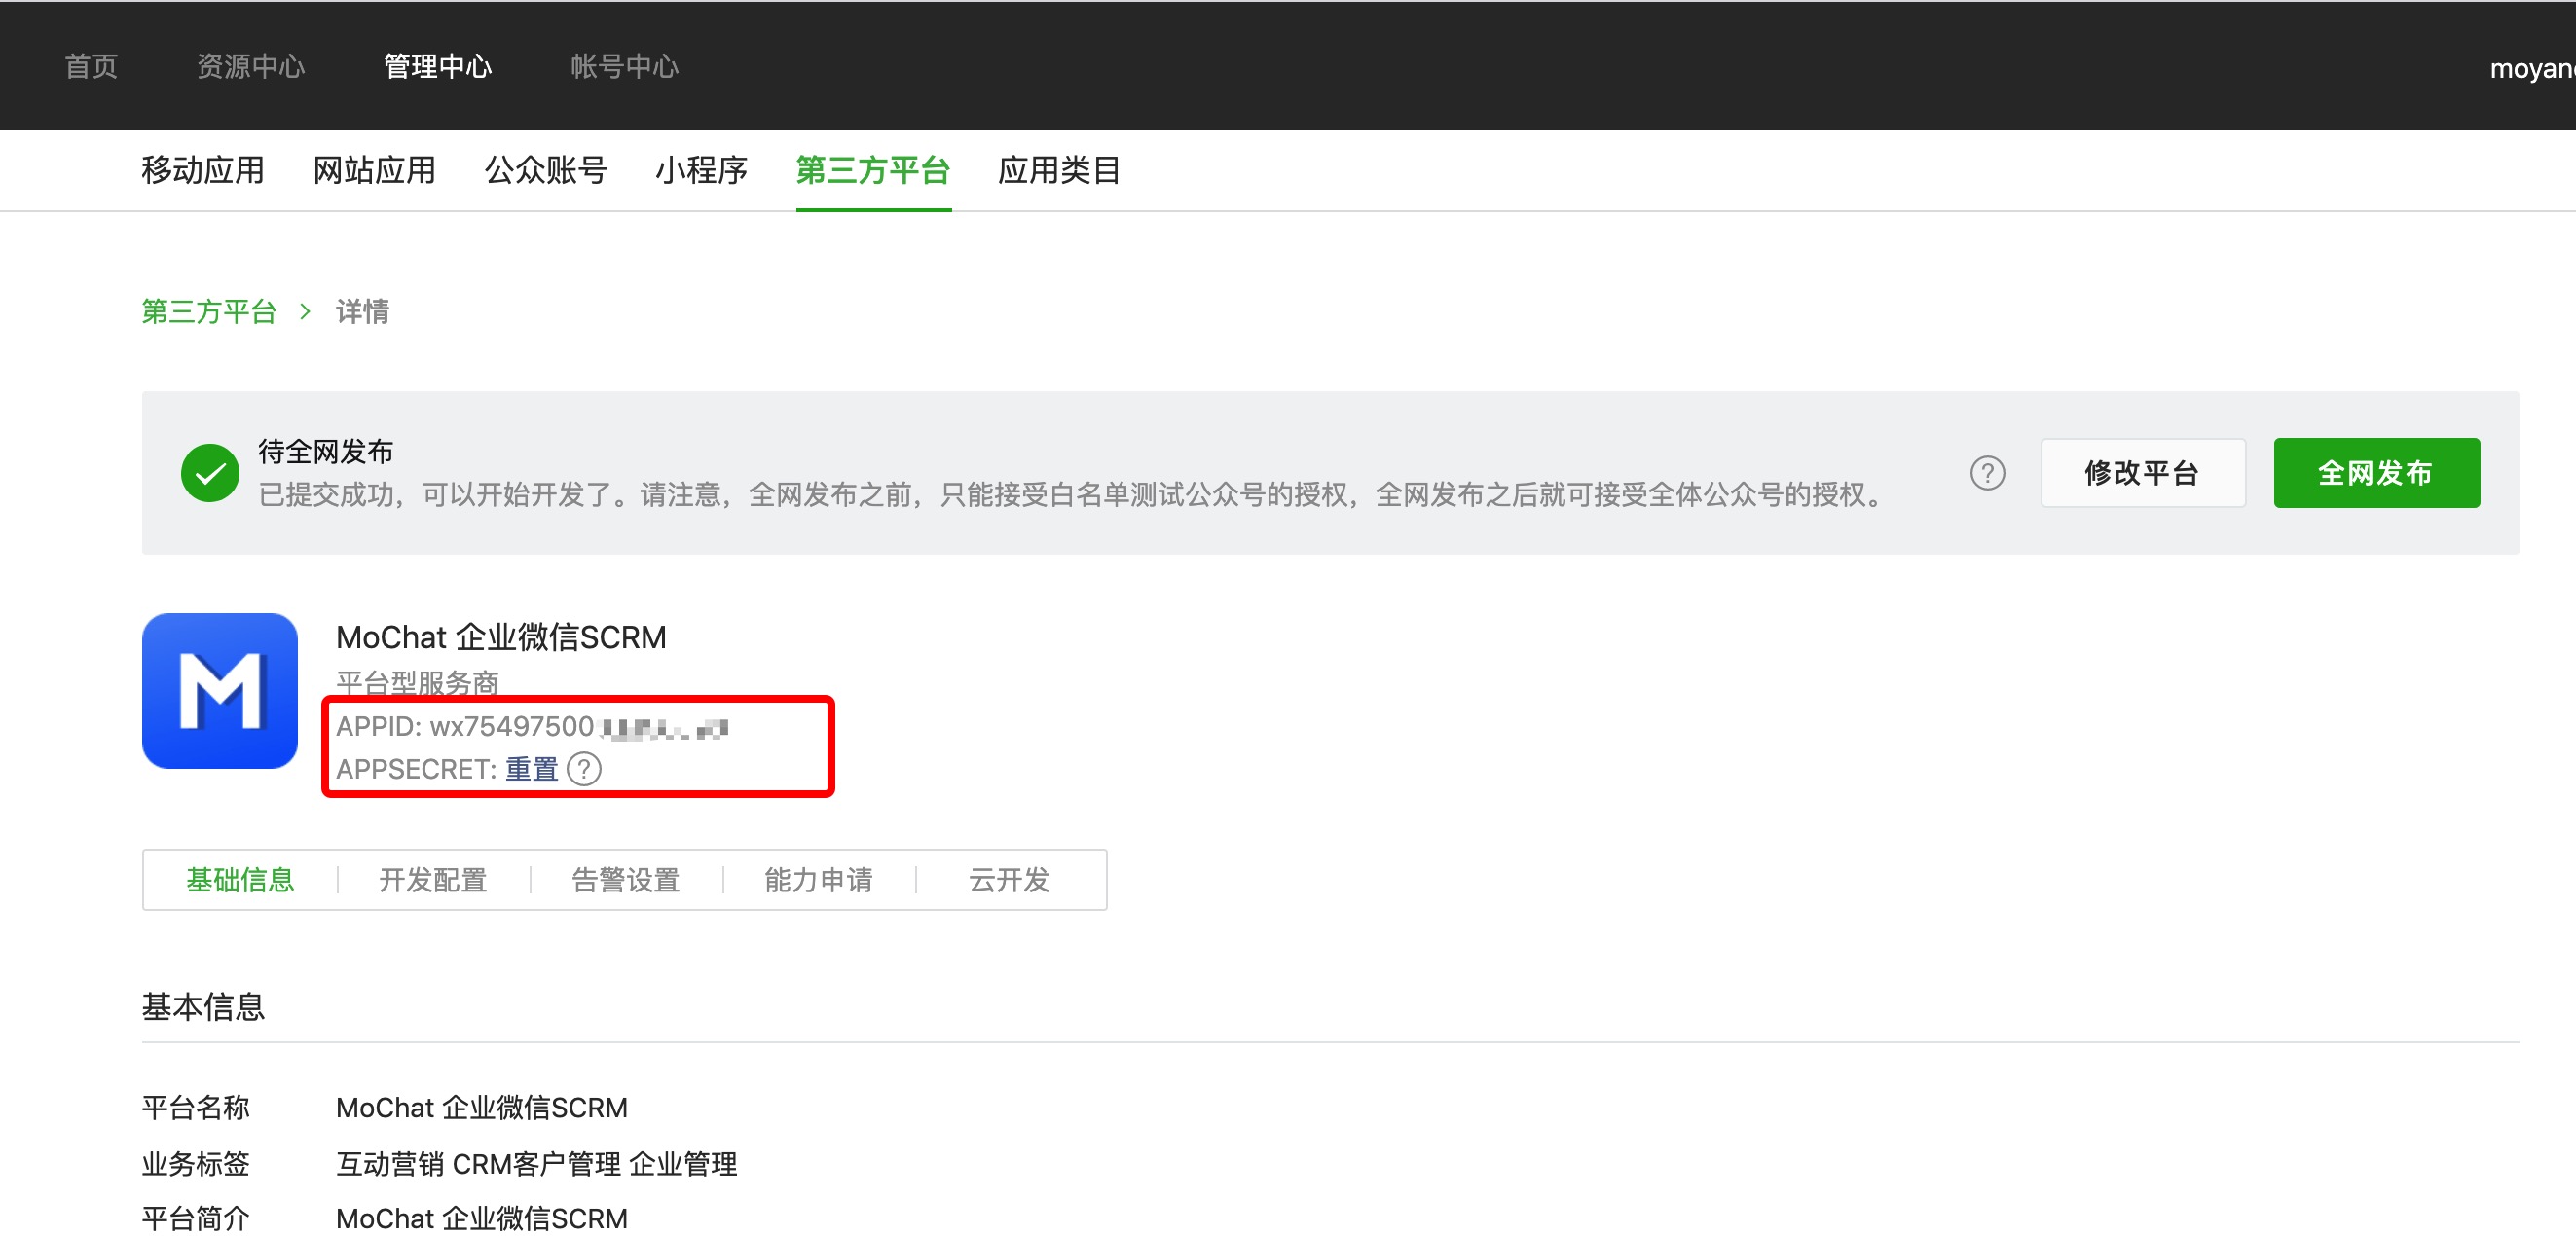Switch to the 开发配置 tab
2576x1236 pixels.
coord(432,880)
